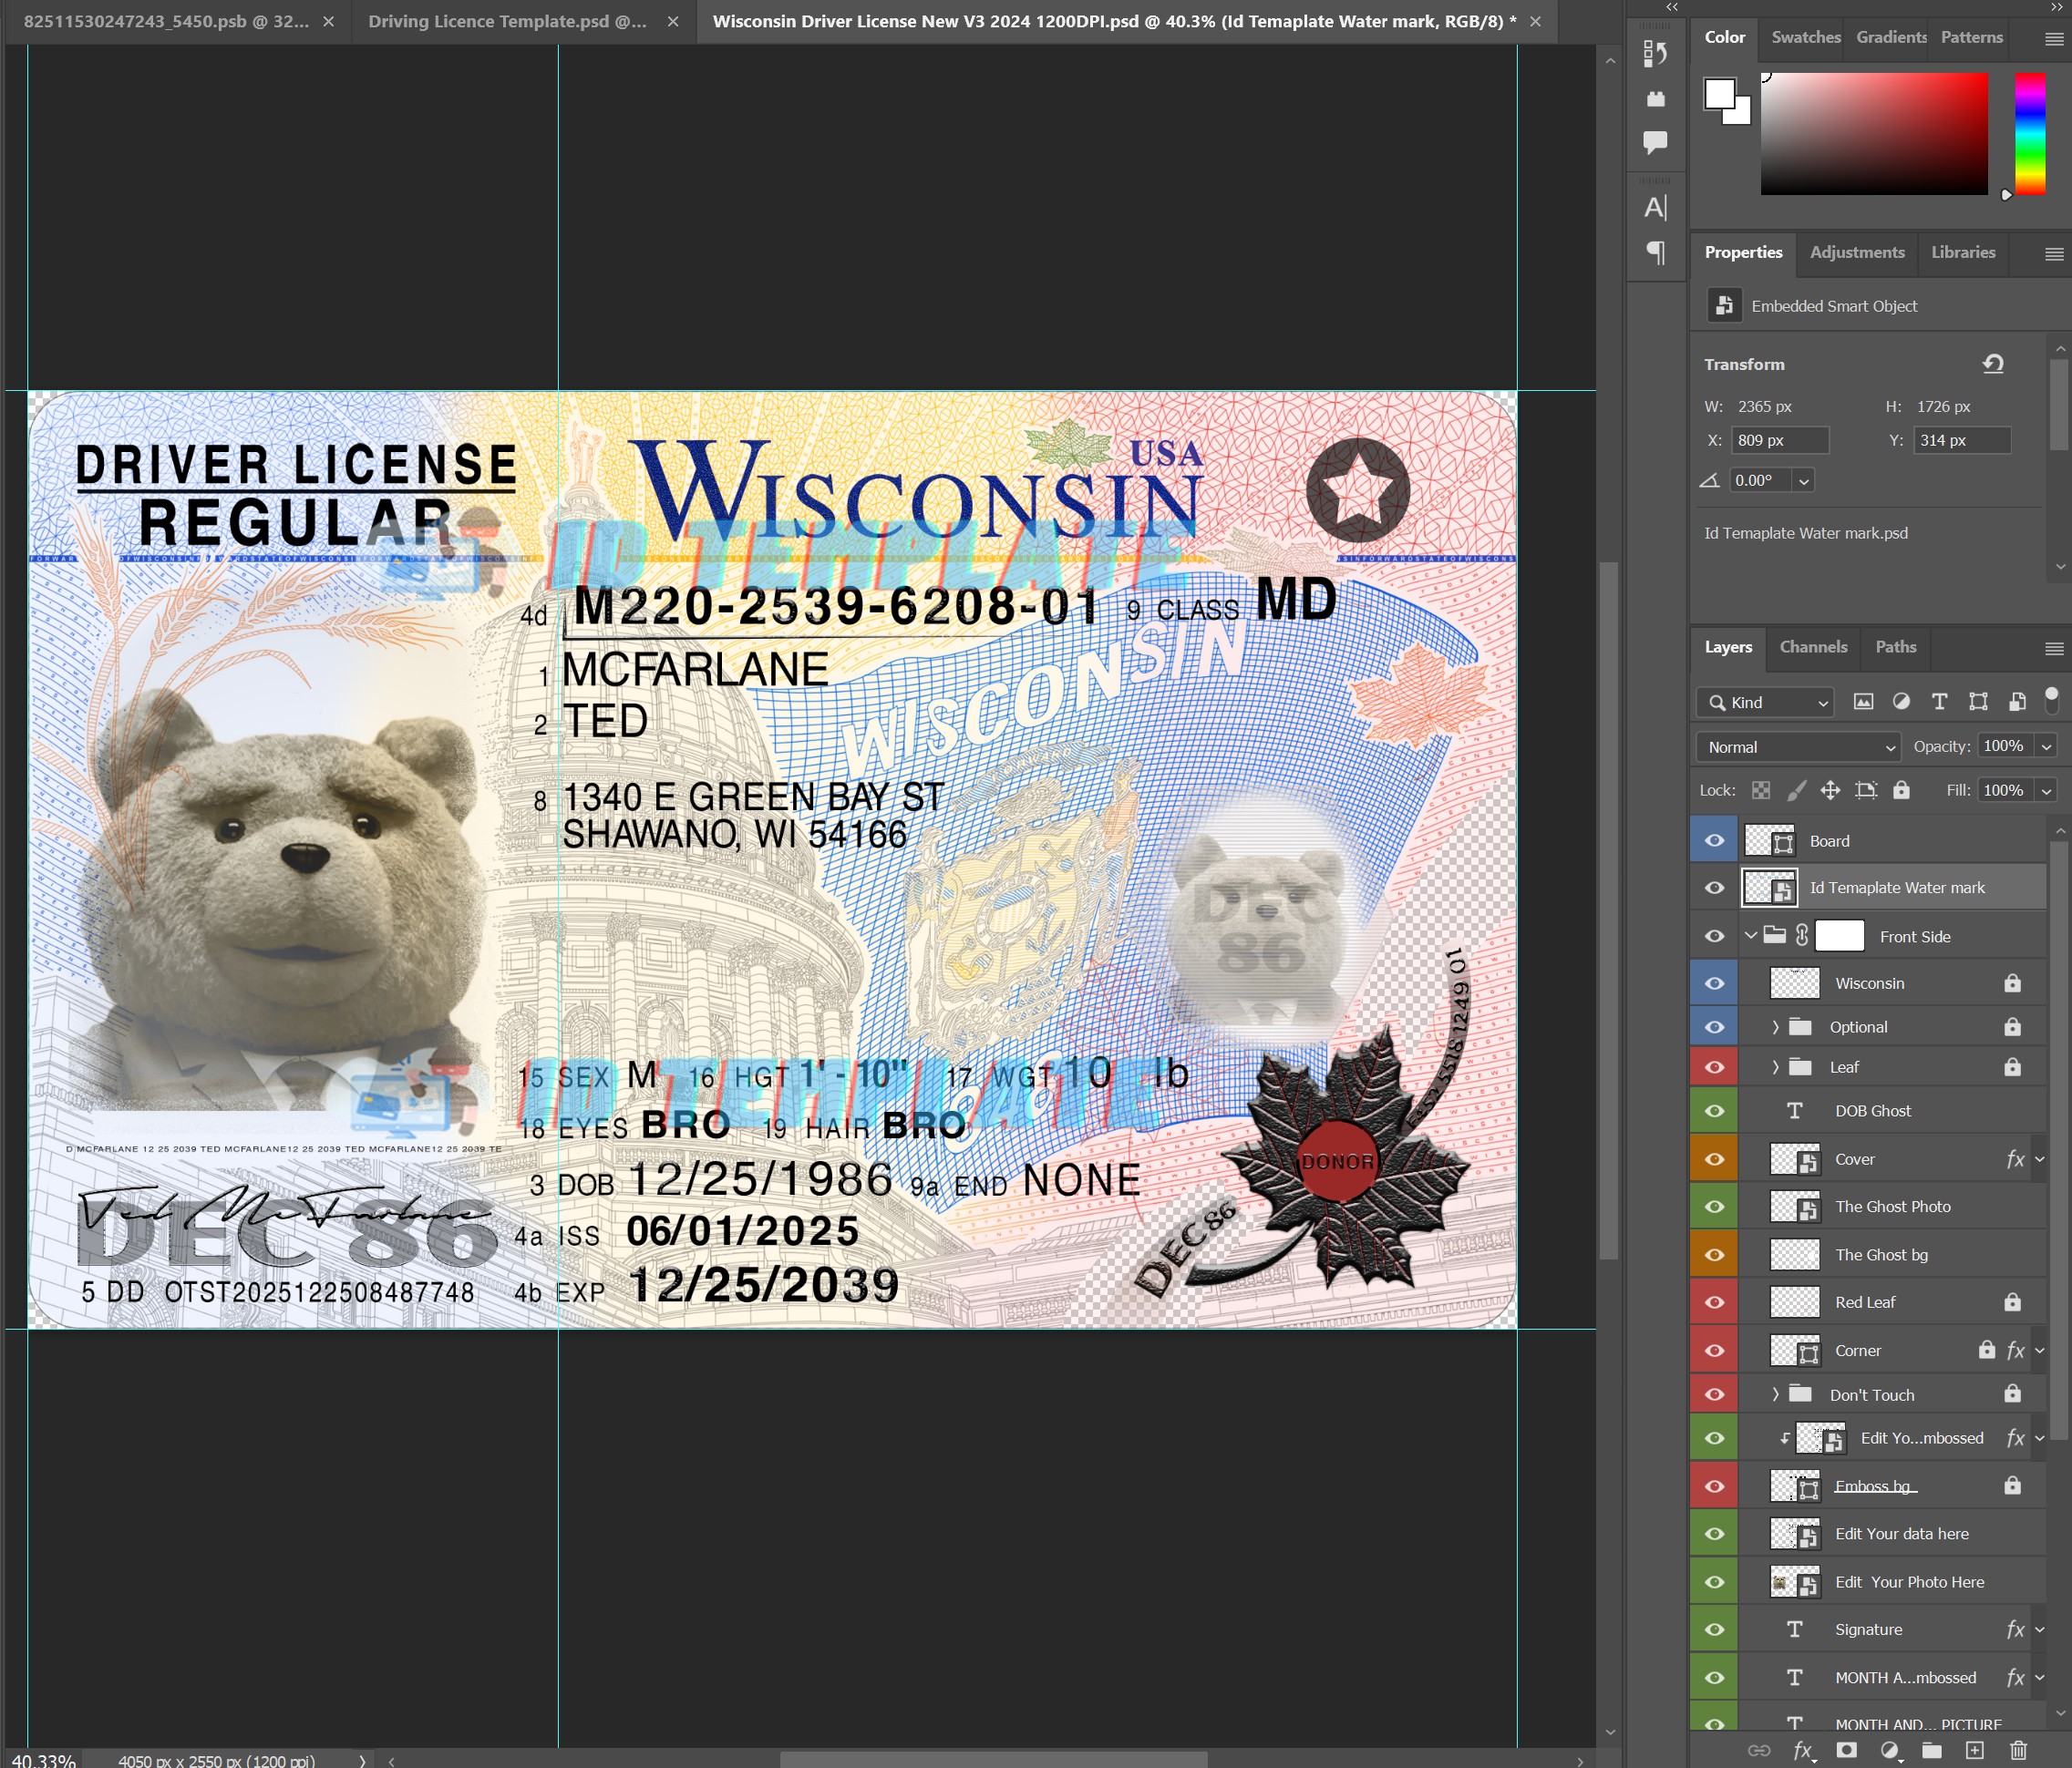Open the Character panel icon
Screen dimensions: 2072x1768
click(1655, 208)
